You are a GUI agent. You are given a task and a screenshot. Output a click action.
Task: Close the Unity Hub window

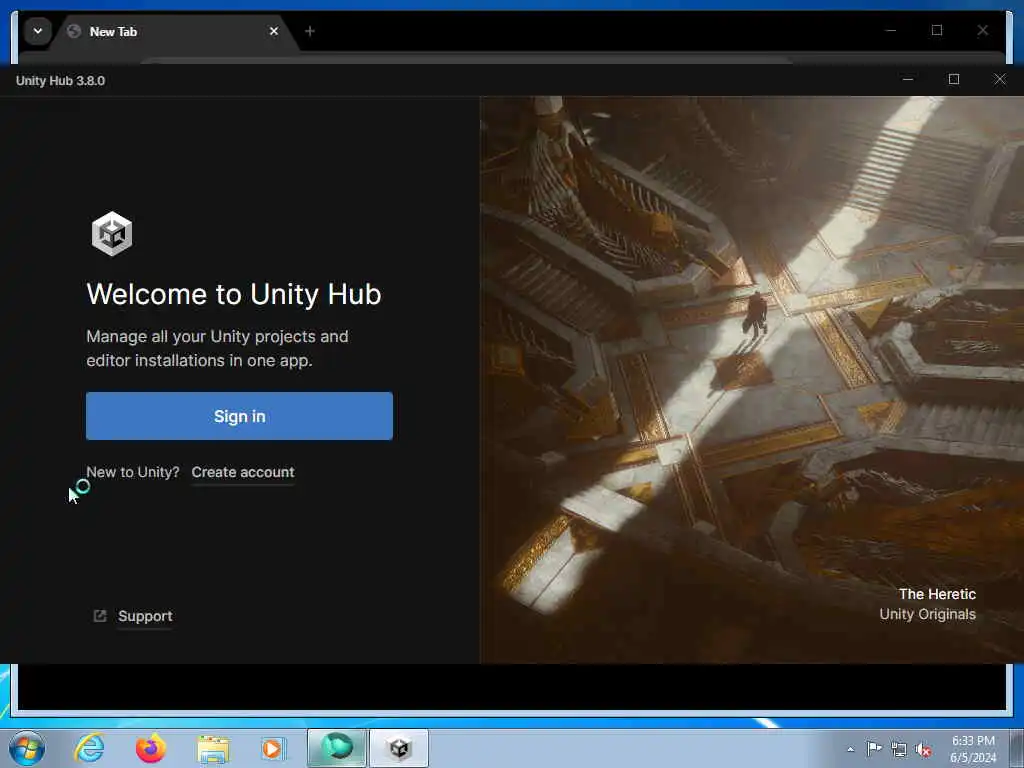coord(1000,80)
